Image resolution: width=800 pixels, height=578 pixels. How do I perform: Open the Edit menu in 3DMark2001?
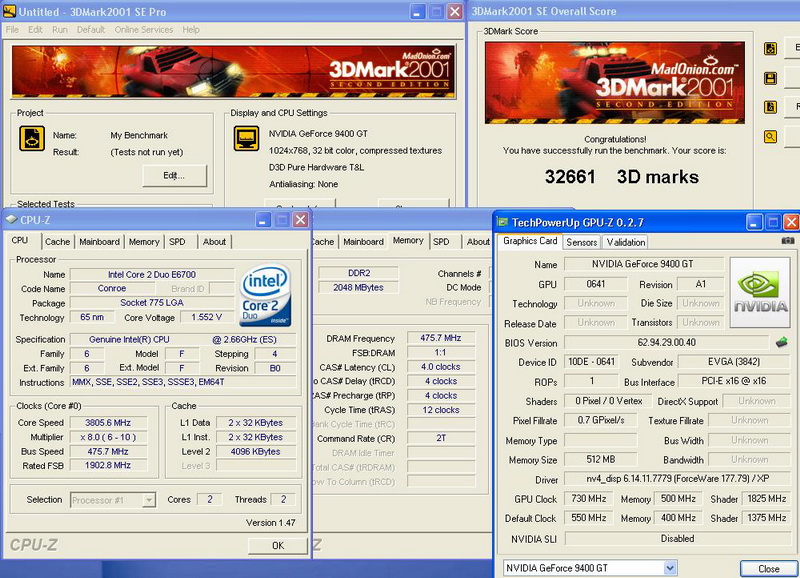point(35,30)
